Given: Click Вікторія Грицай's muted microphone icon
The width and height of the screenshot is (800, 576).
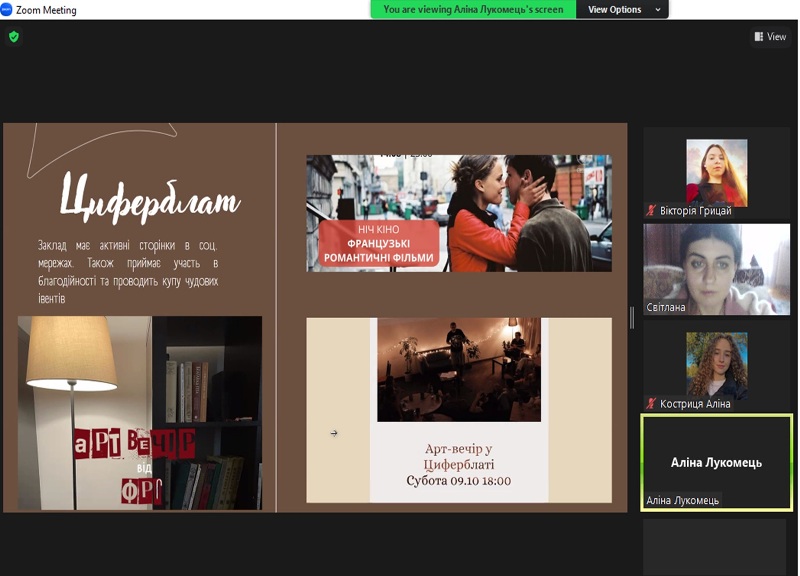Looking at the screenshot, I should pyautogui.click(x=651, y=211).
